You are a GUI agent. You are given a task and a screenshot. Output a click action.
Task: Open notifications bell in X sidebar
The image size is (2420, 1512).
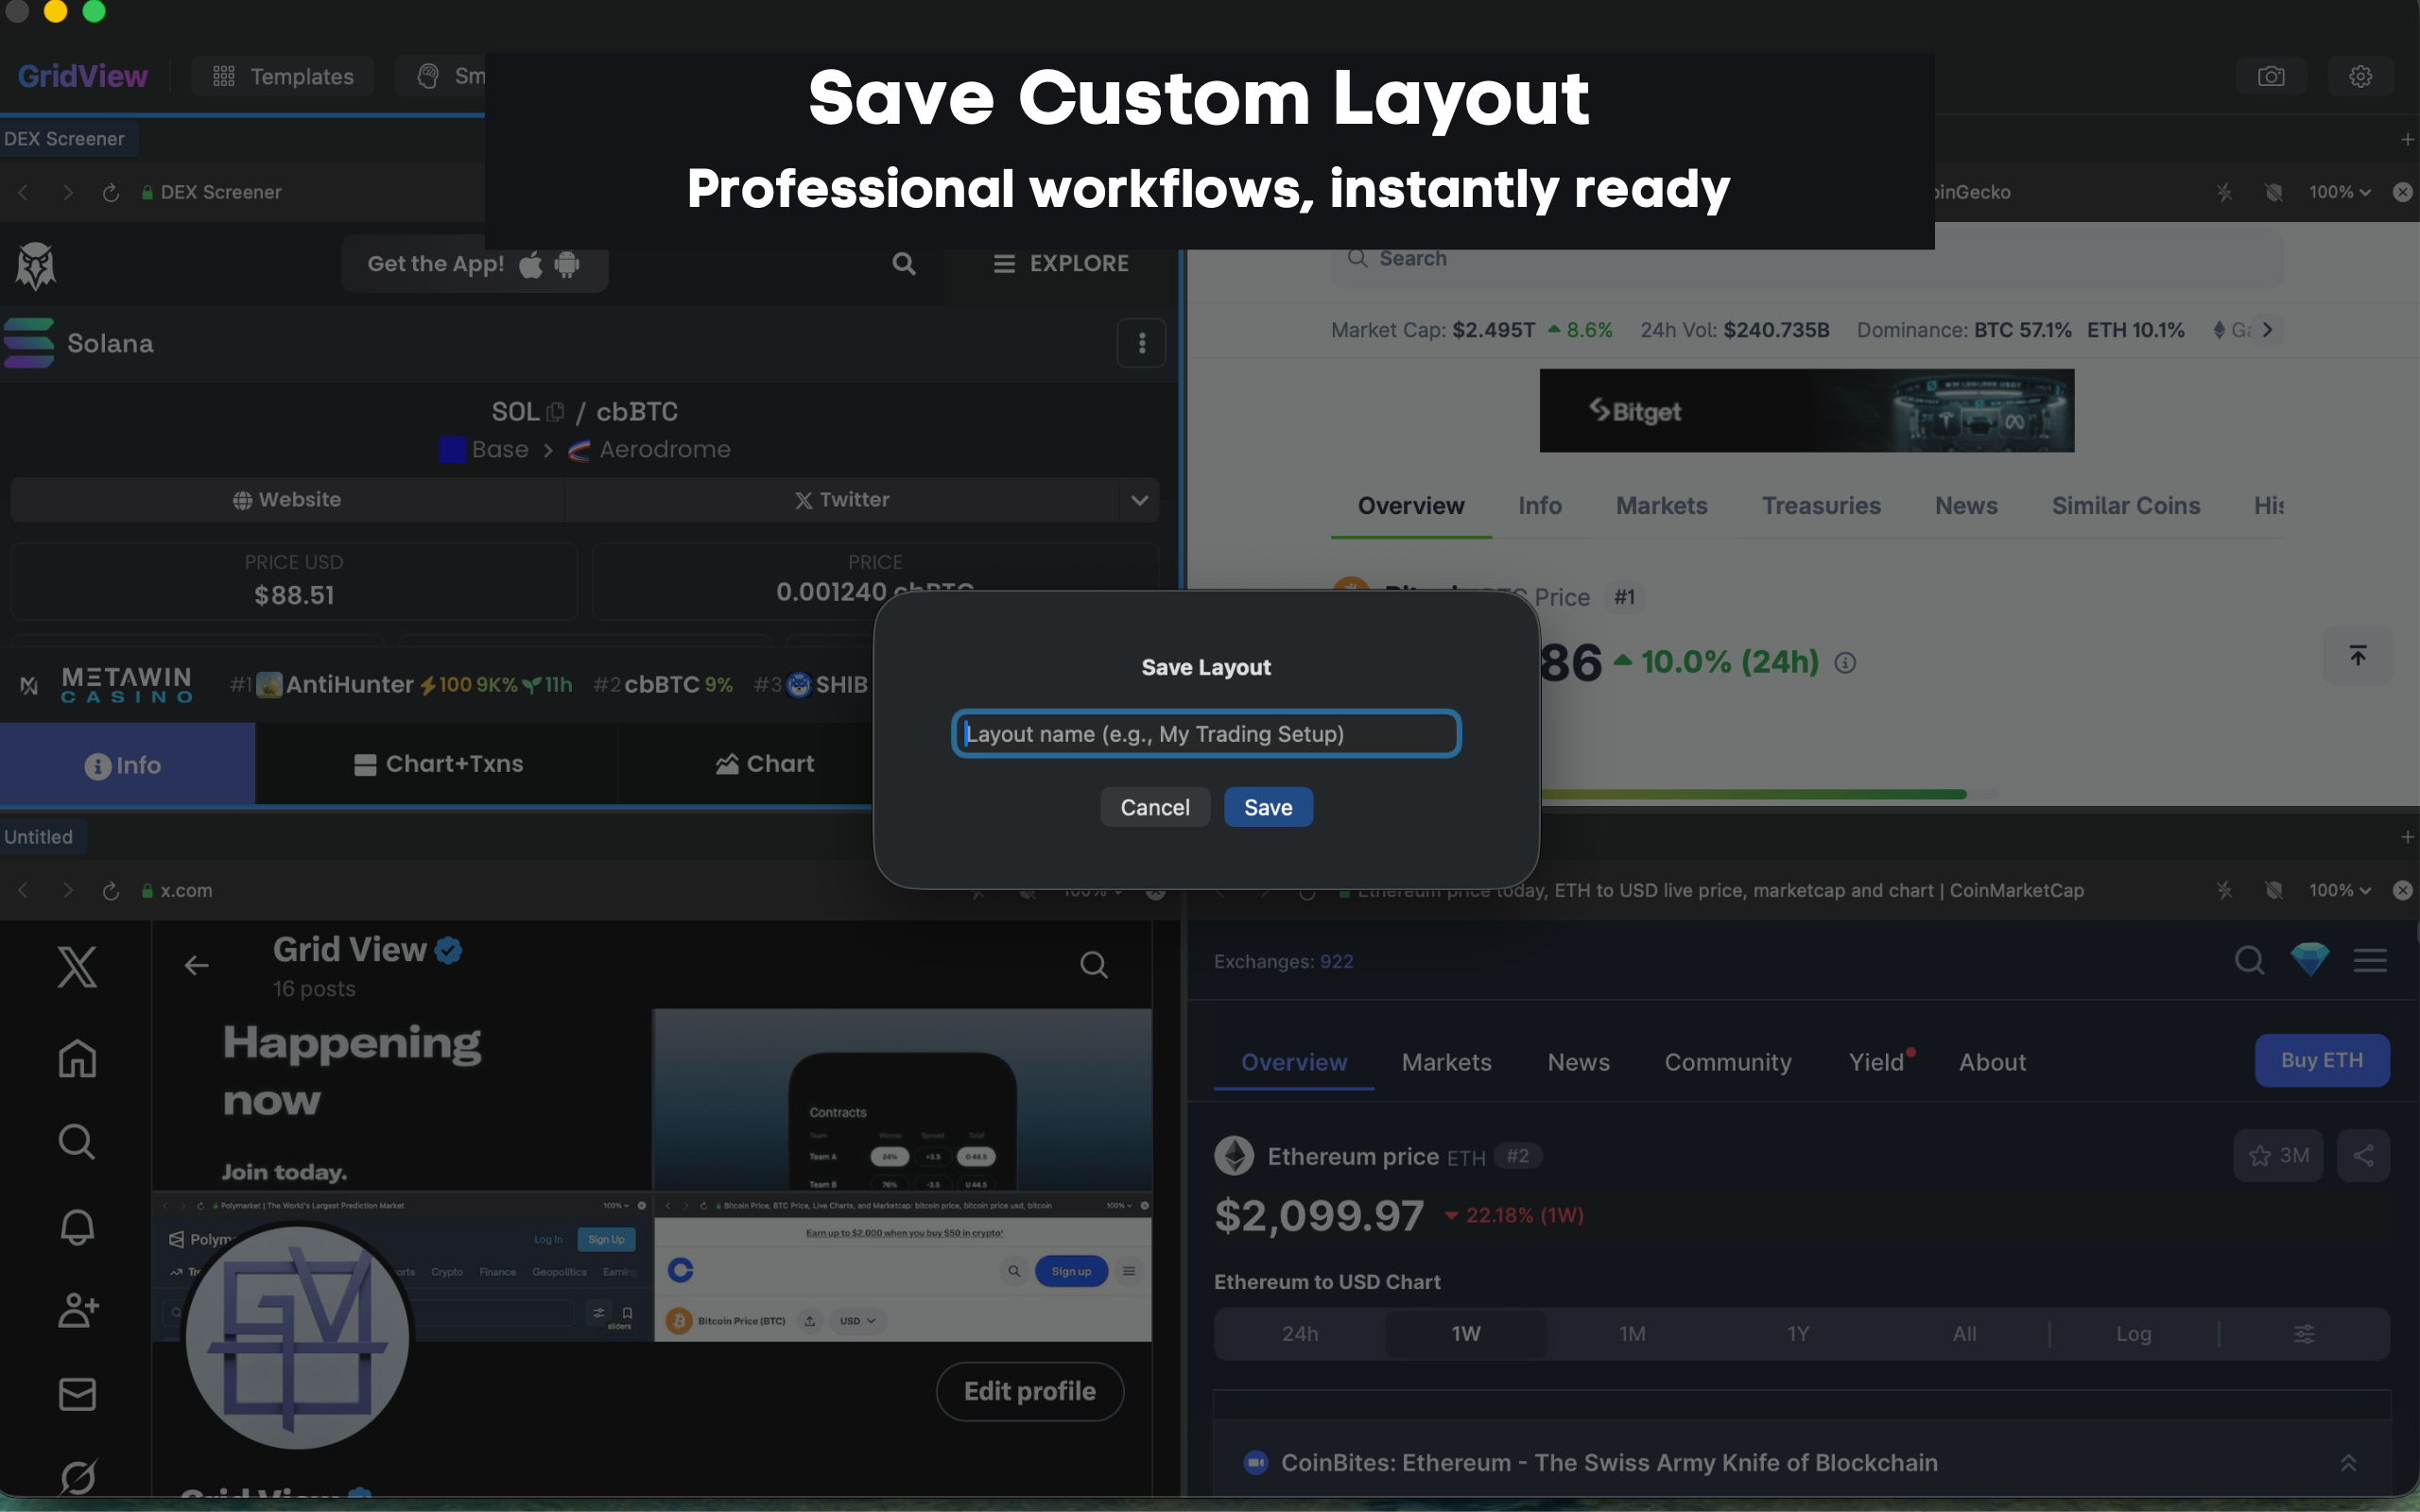pos(77,1227)
